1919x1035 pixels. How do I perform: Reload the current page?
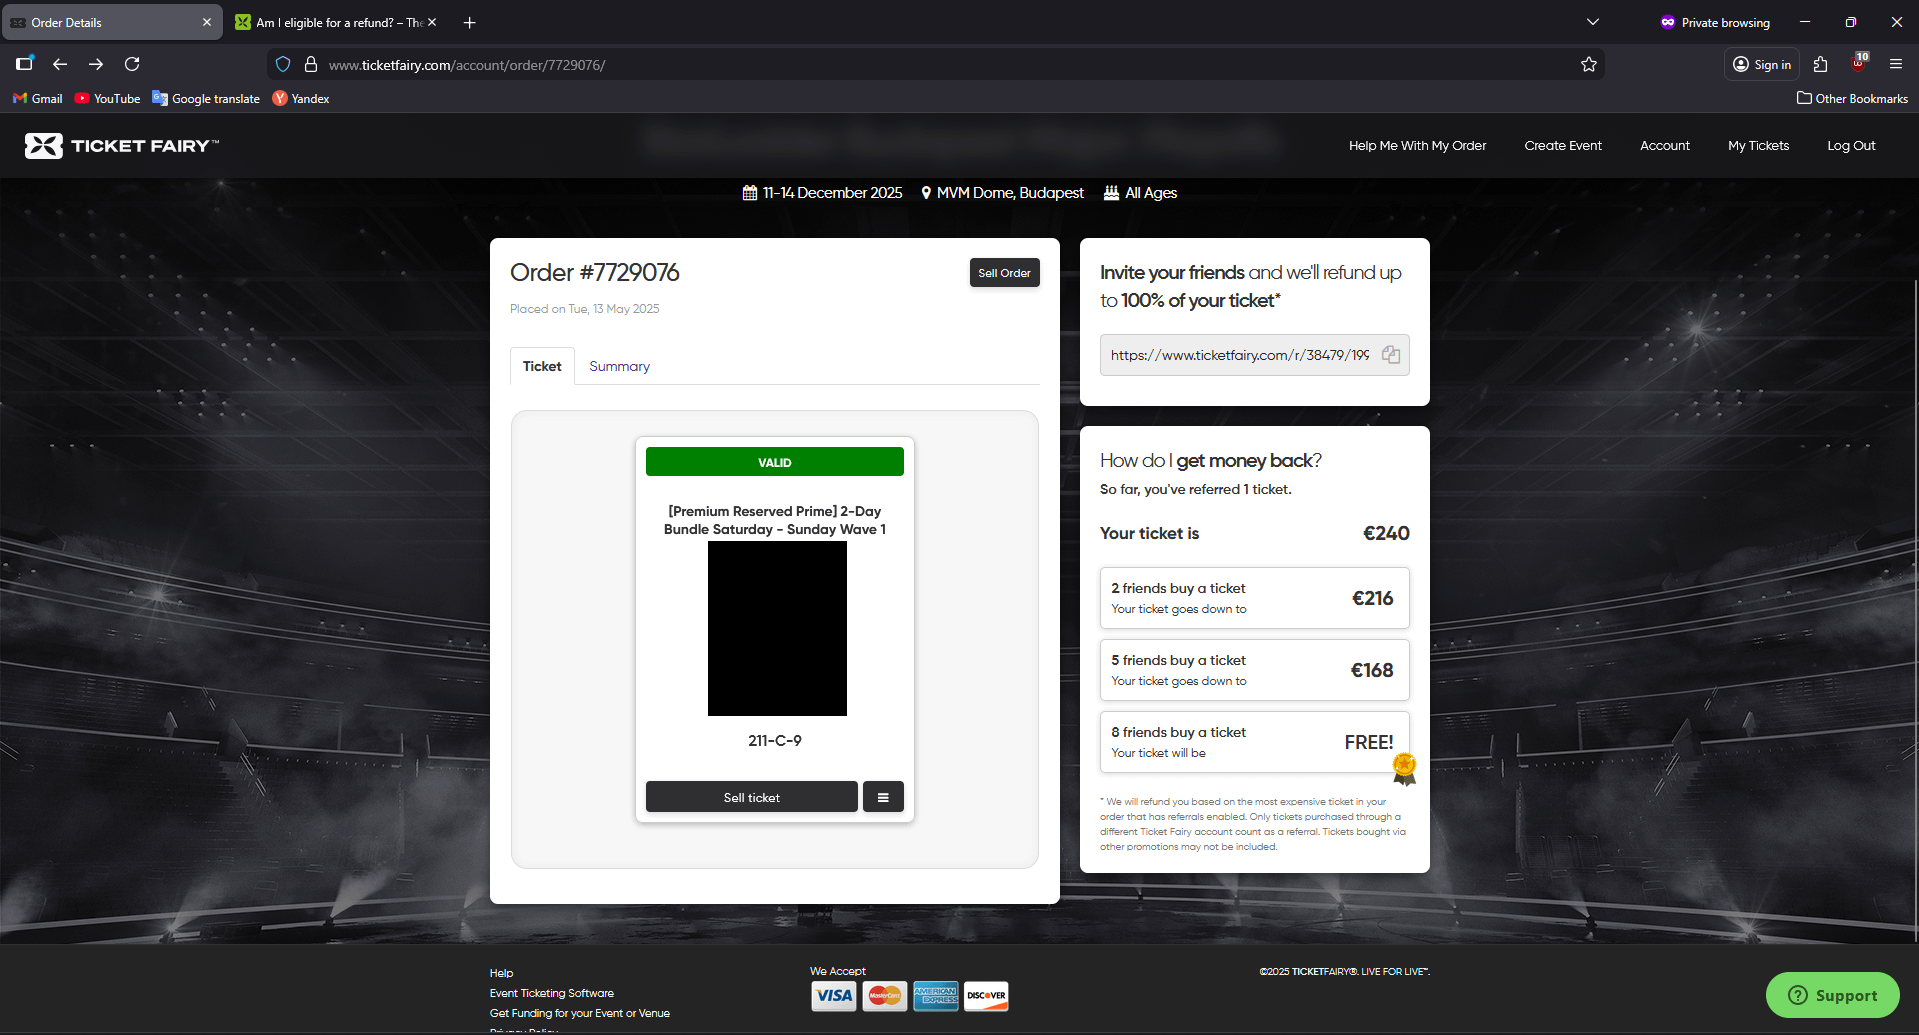point(132,64)
